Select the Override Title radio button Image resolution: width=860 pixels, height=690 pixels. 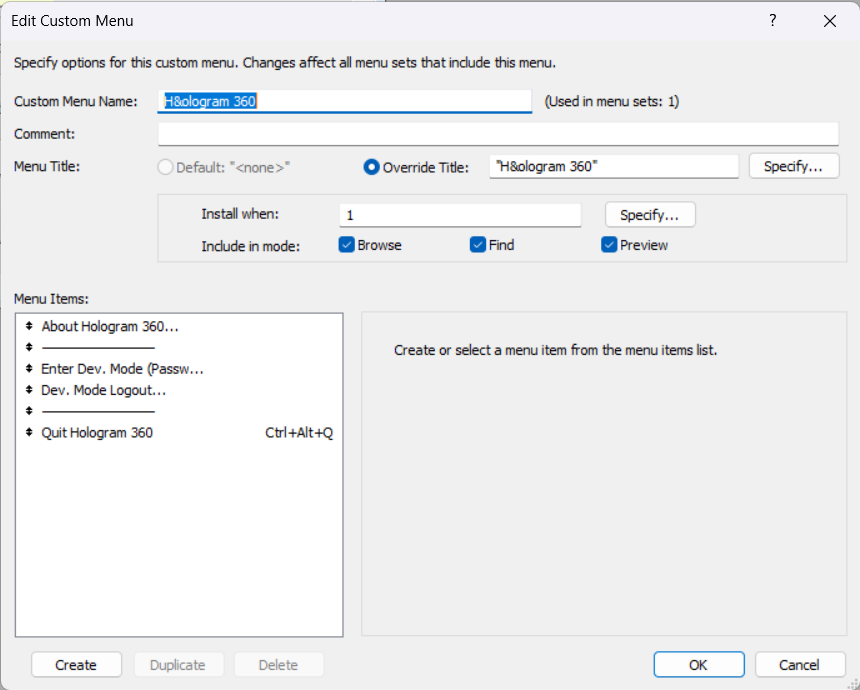point(371,166)
